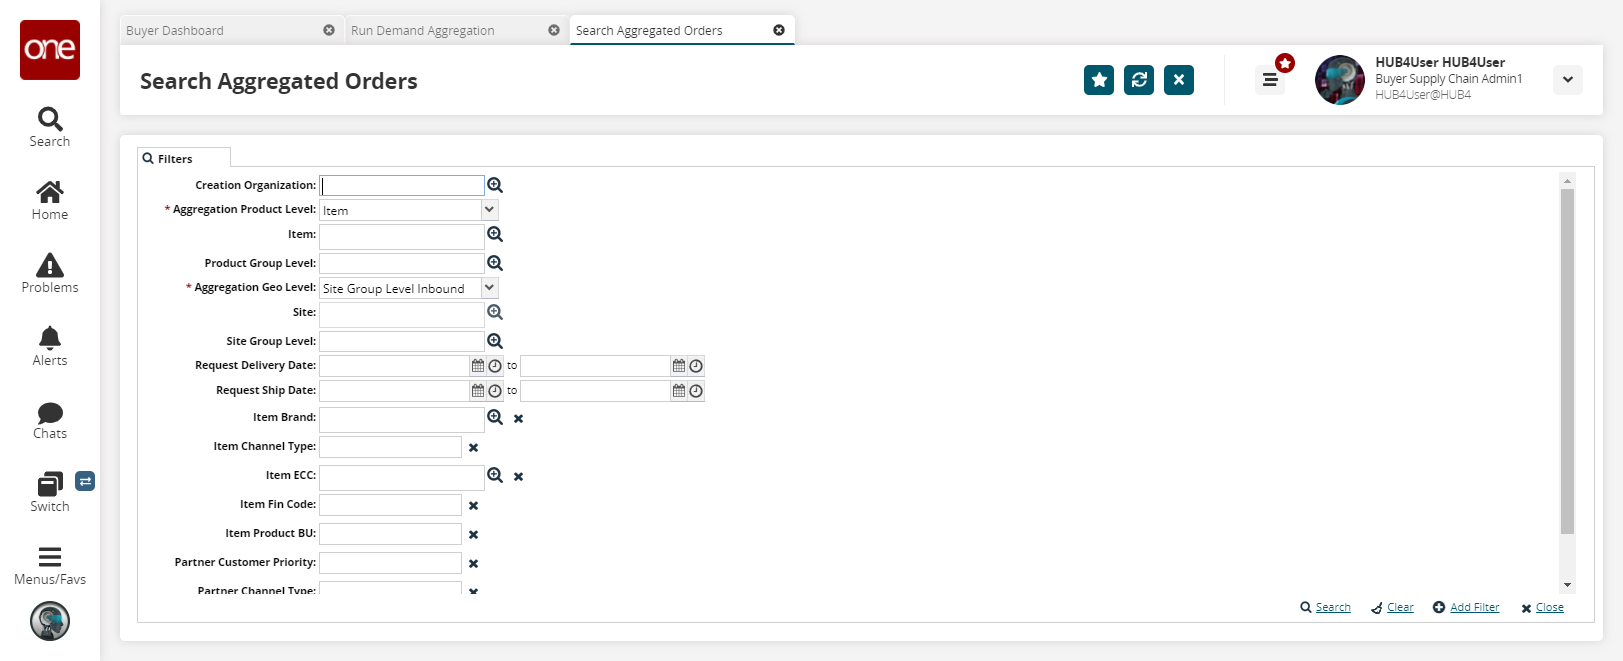Focus the Site Group Level input
This screenshot has width=1623, height=661.
pos(402,341)
